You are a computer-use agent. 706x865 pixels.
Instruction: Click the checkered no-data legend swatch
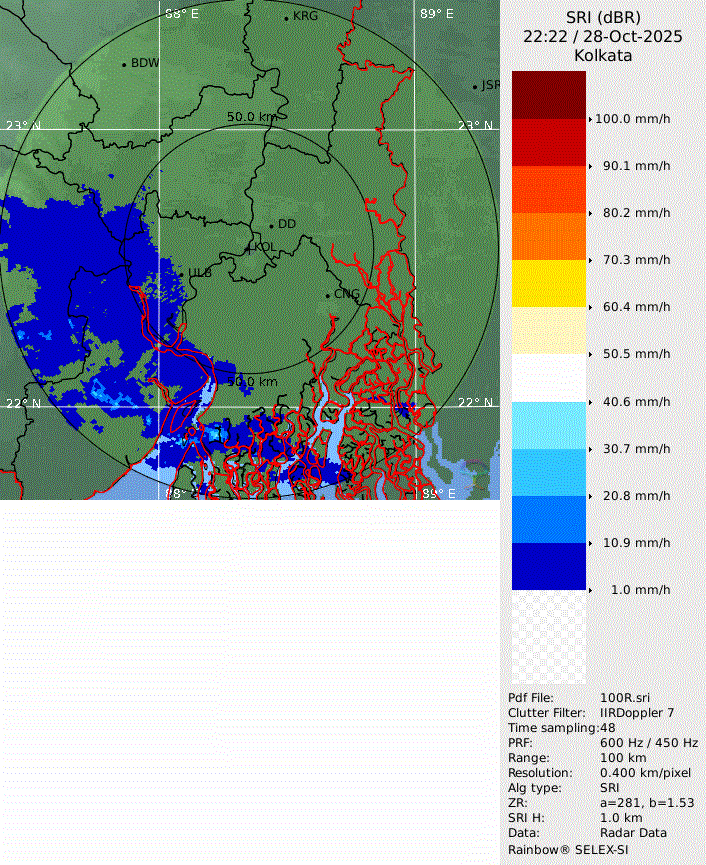tap(549, 636)
